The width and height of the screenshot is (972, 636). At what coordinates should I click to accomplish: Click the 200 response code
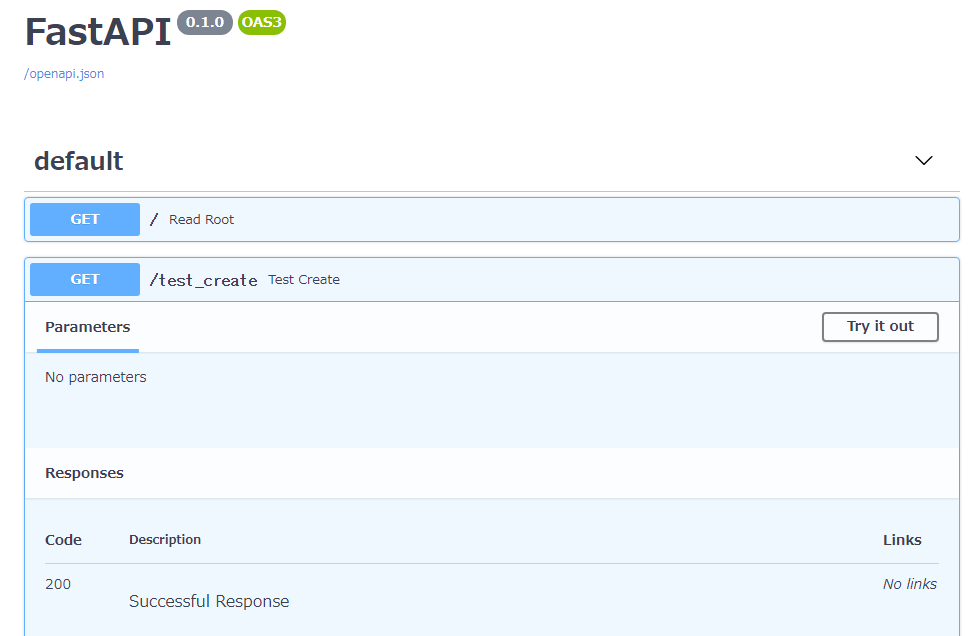[x=58, y=584]
